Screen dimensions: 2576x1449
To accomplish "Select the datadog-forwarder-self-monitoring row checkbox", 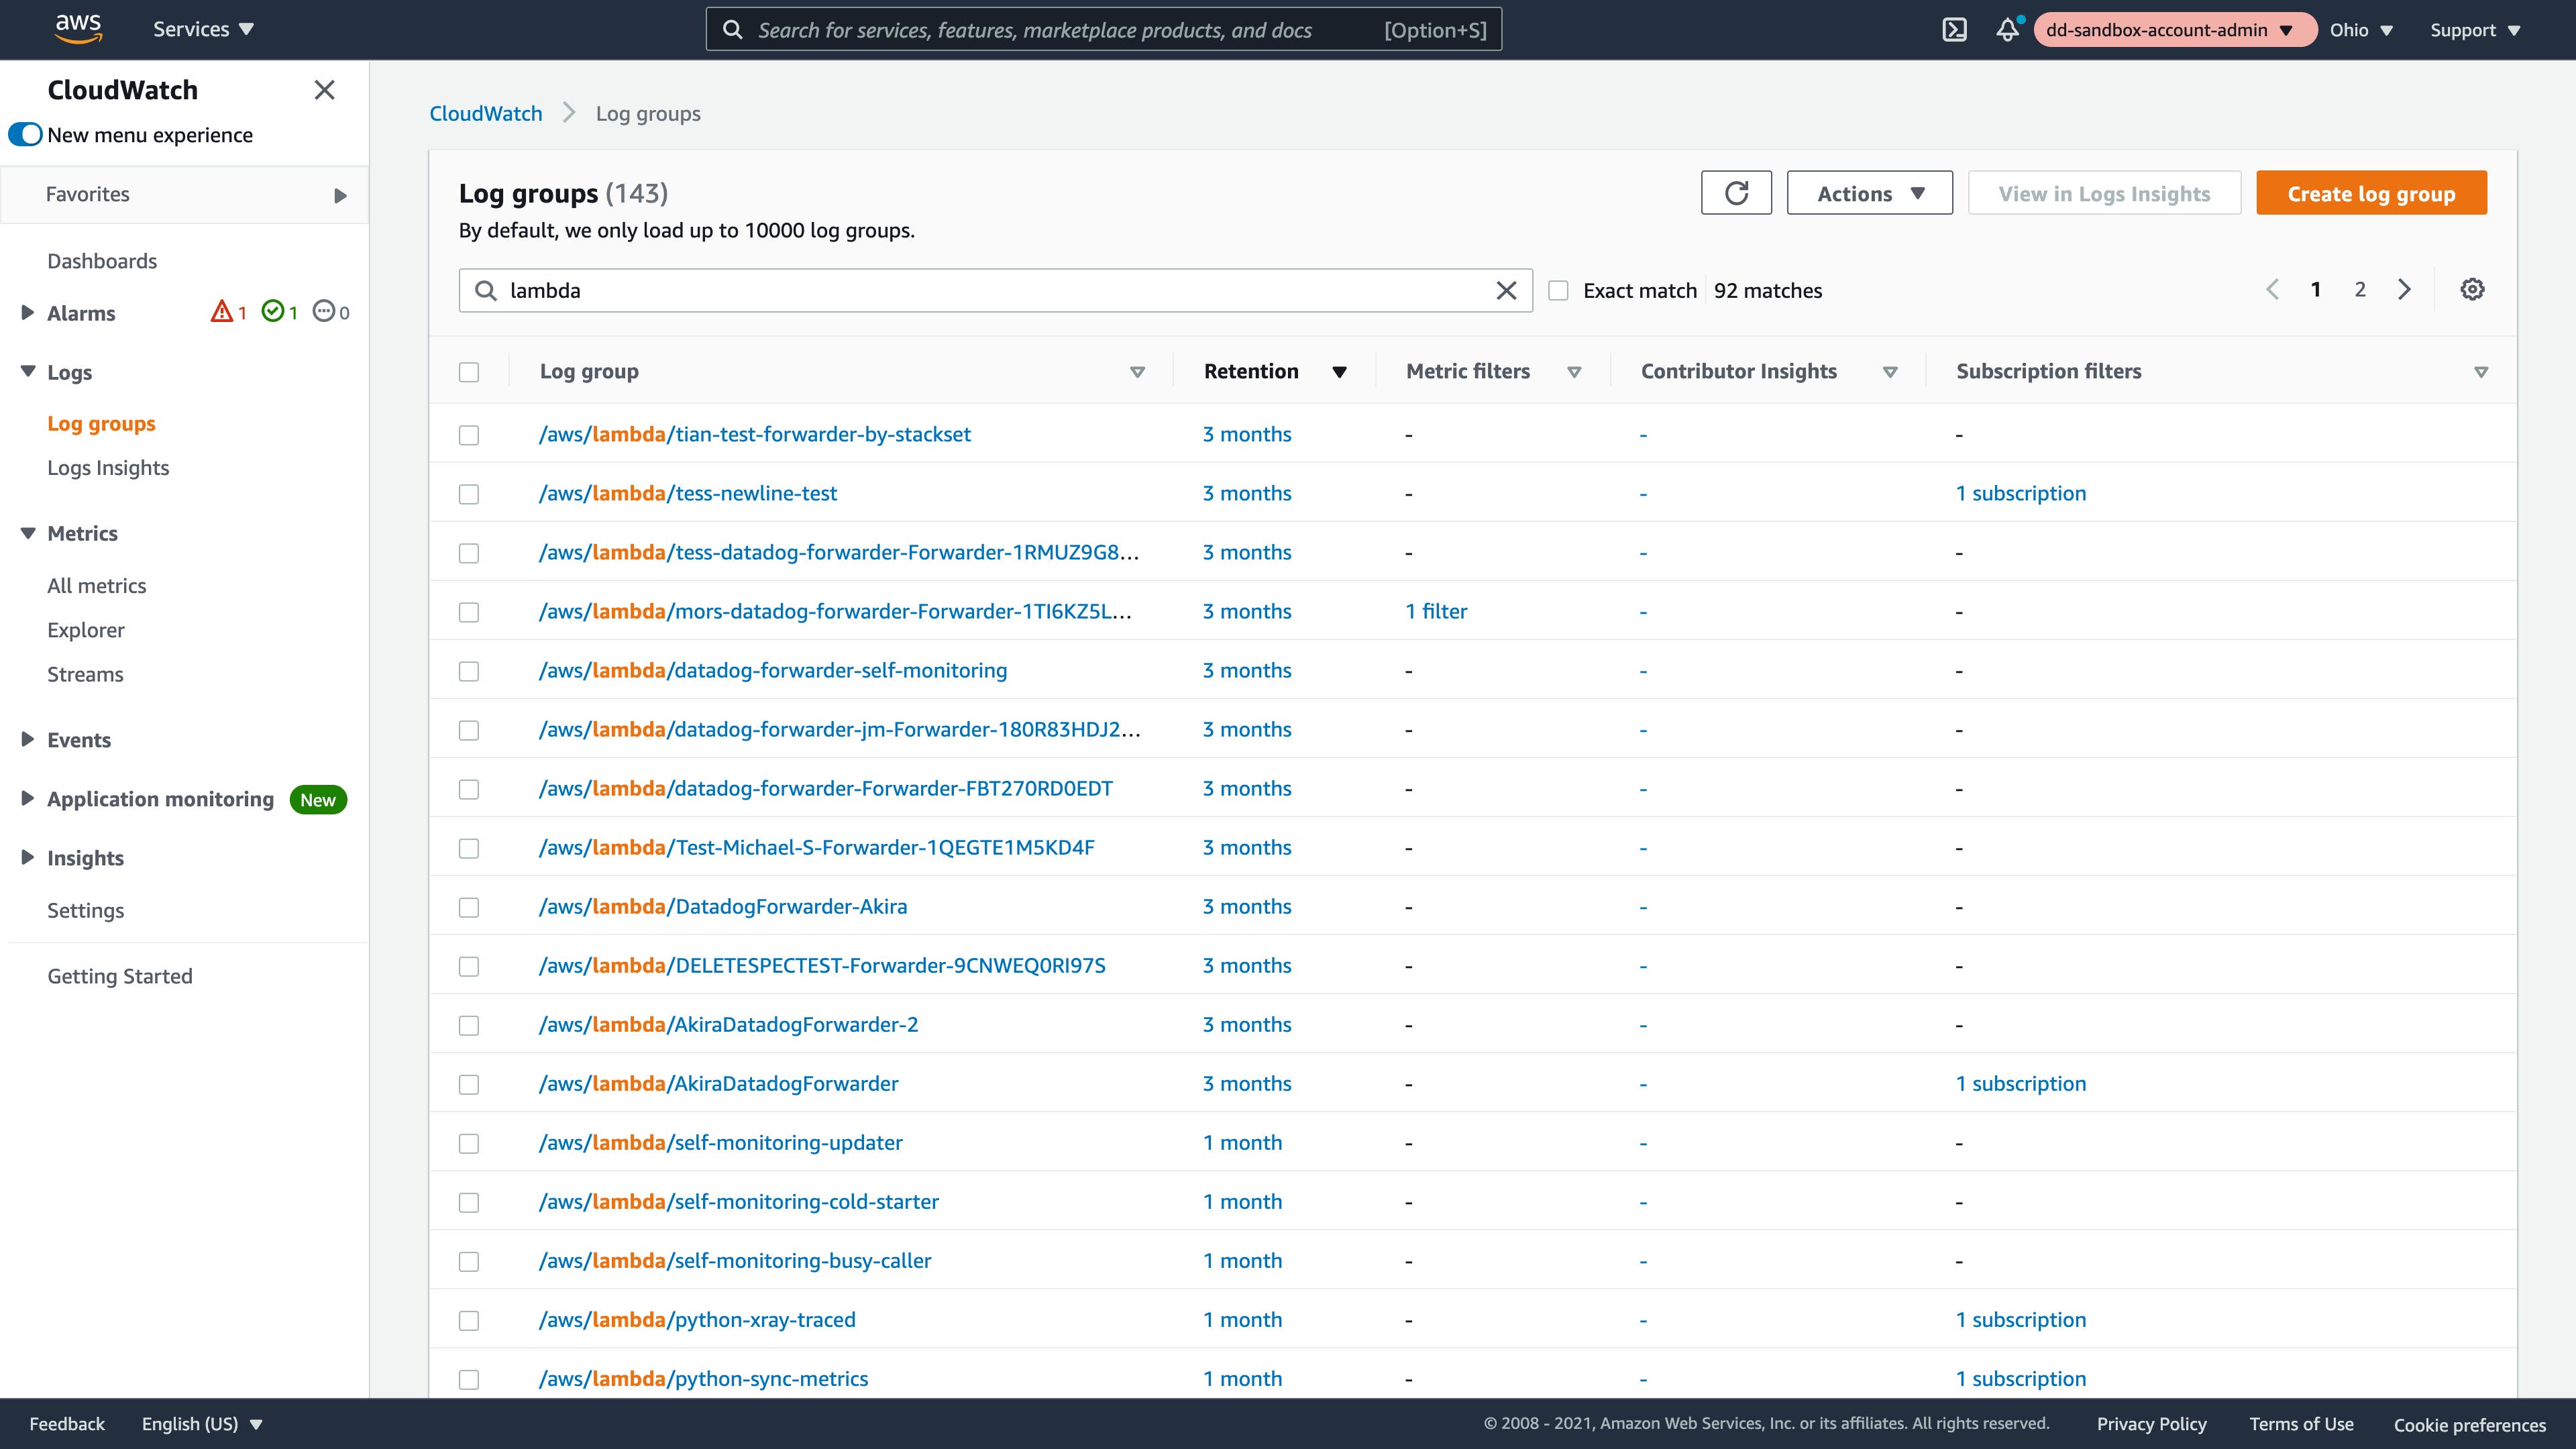I will coord(469,671).
